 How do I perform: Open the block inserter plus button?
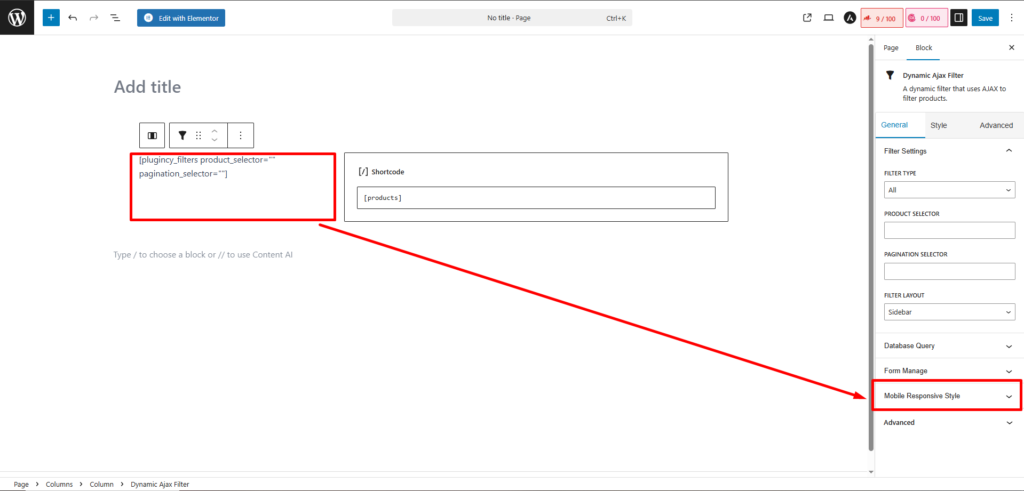(x=51, y=18)
